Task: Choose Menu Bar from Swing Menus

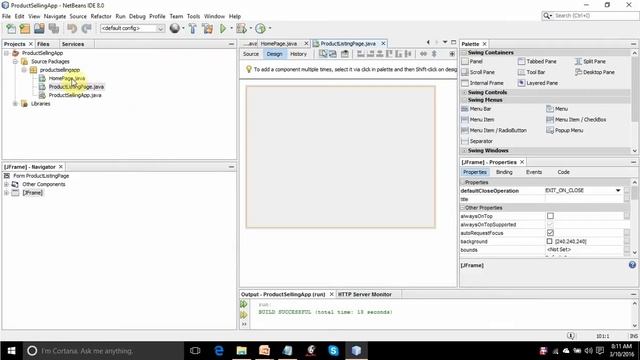Action: tap(476, 109)
